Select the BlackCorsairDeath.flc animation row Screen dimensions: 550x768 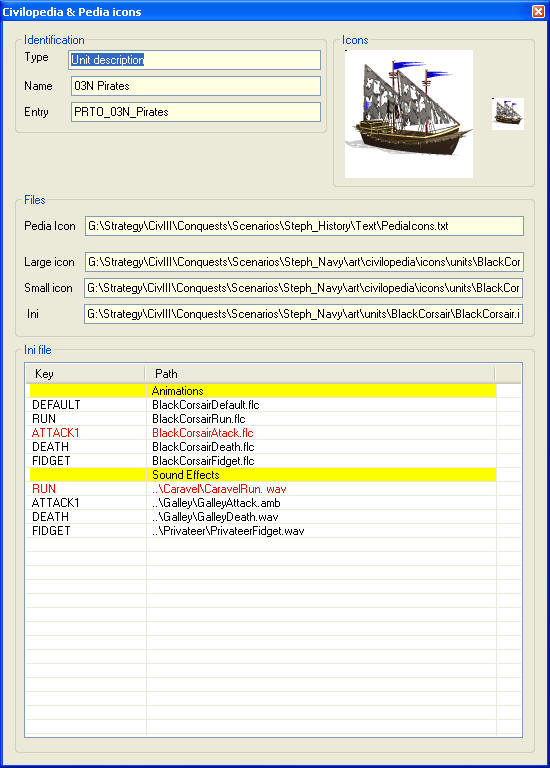click(x=263, y=447)
